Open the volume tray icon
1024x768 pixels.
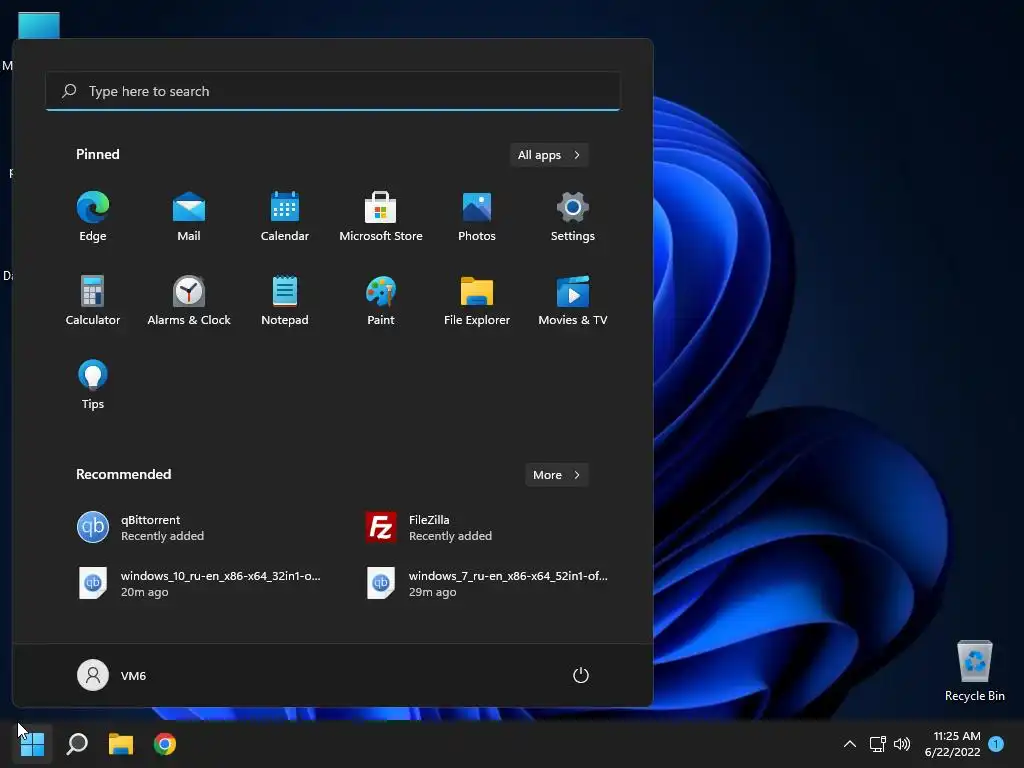[x=902, y=744]
